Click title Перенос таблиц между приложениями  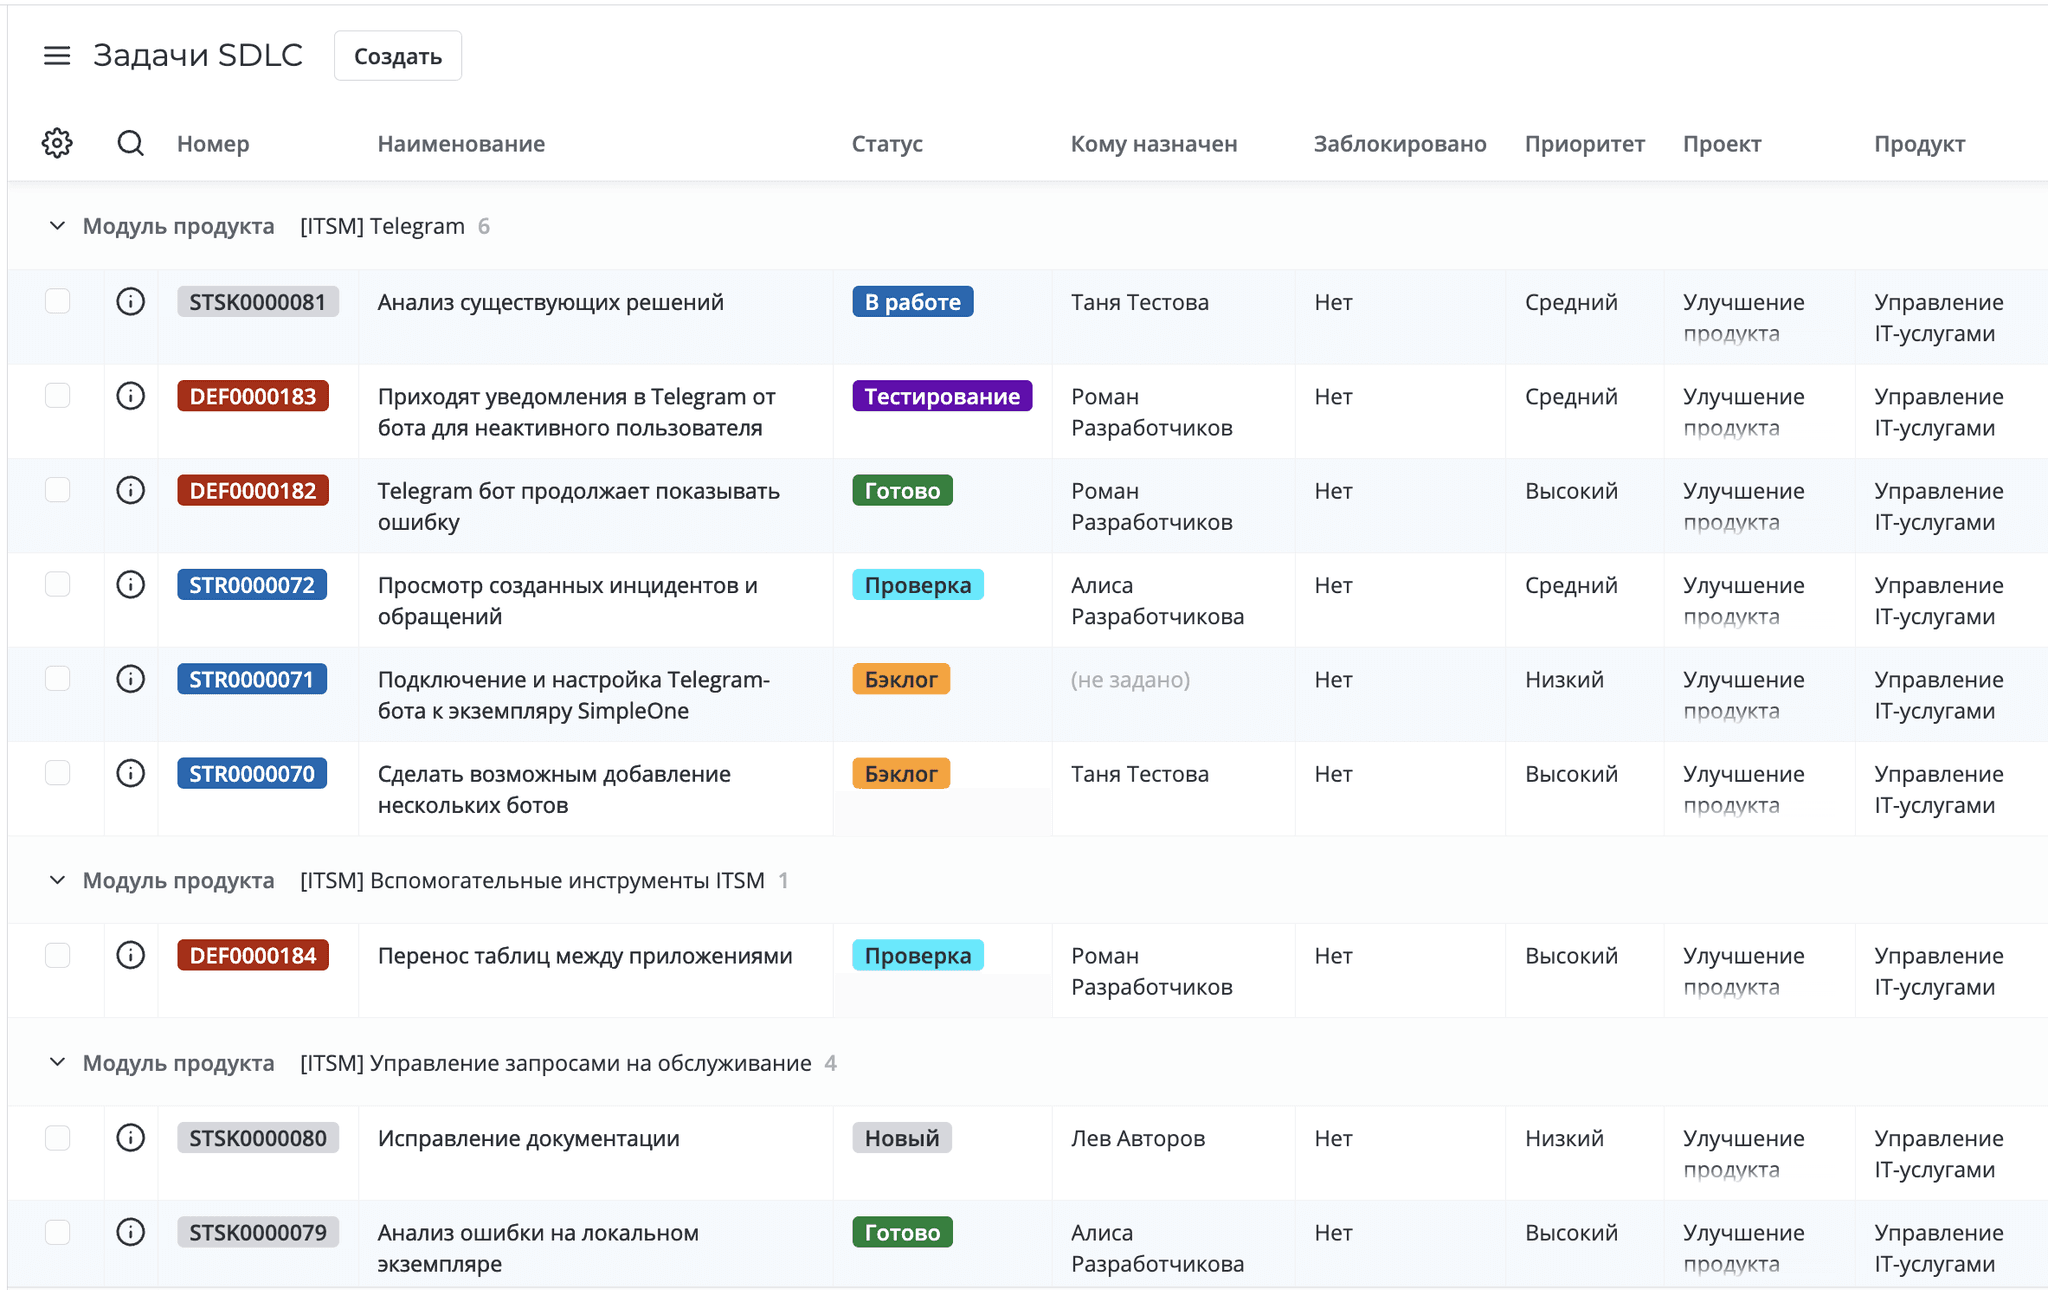[585, 955]
